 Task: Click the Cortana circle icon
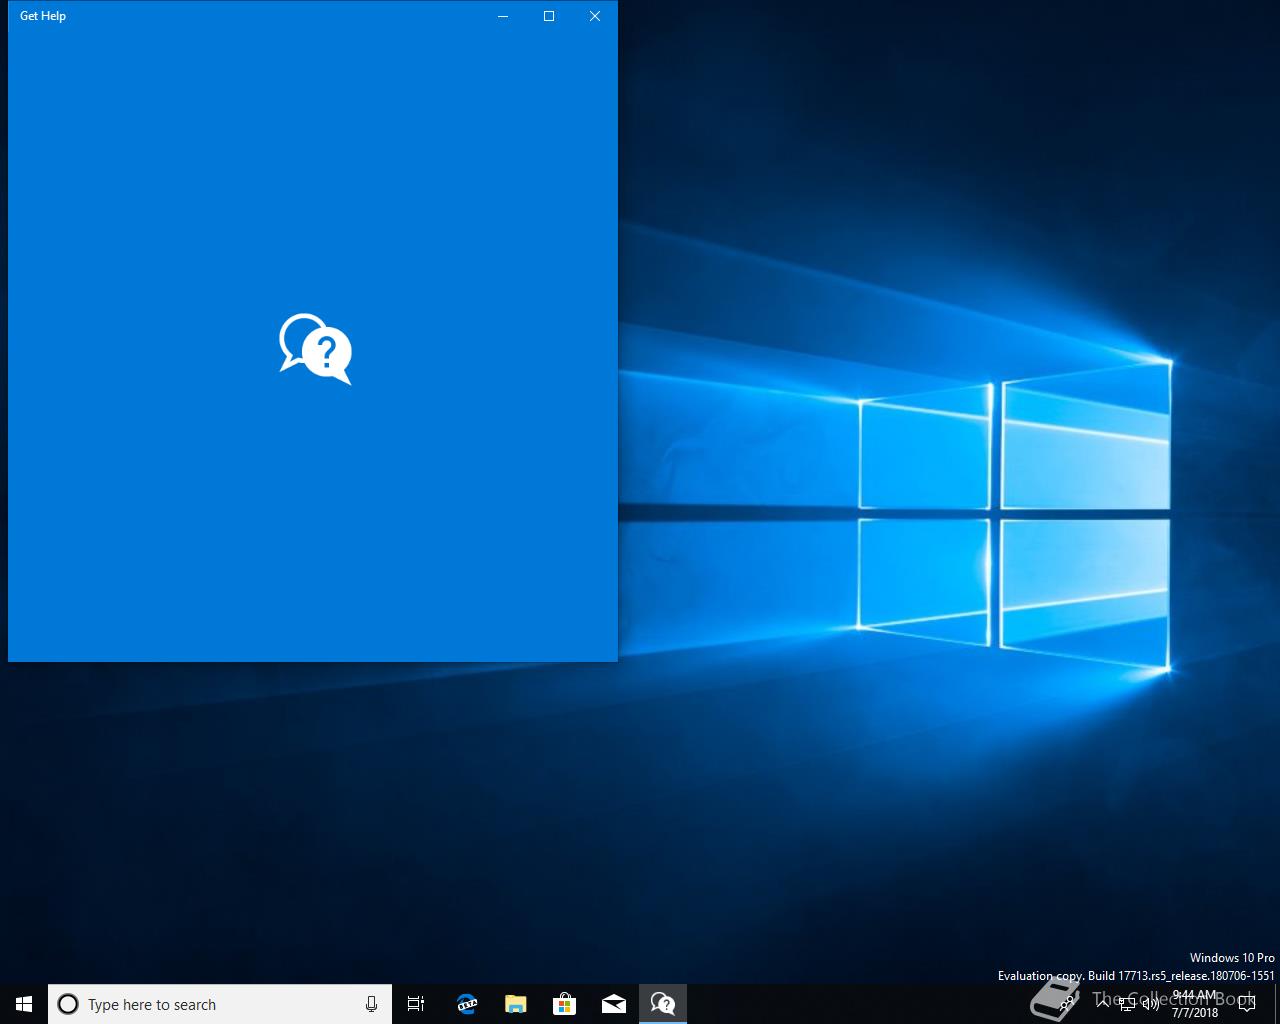tap(68, 1004)
